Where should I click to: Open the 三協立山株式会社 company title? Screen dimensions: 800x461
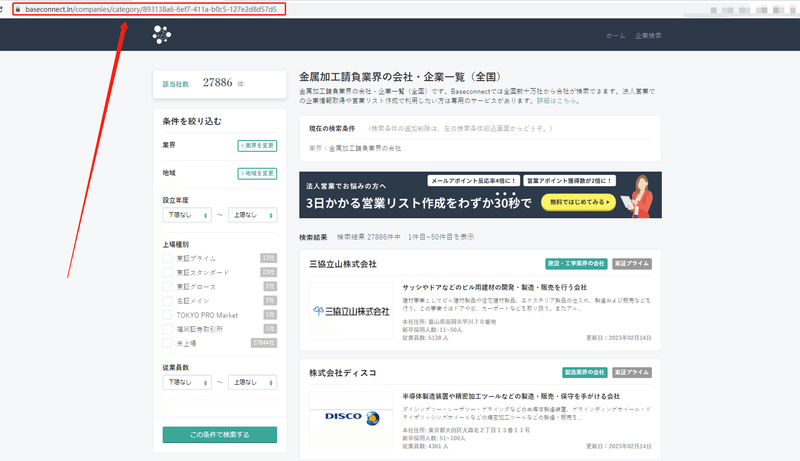click(x=343, y=264)
